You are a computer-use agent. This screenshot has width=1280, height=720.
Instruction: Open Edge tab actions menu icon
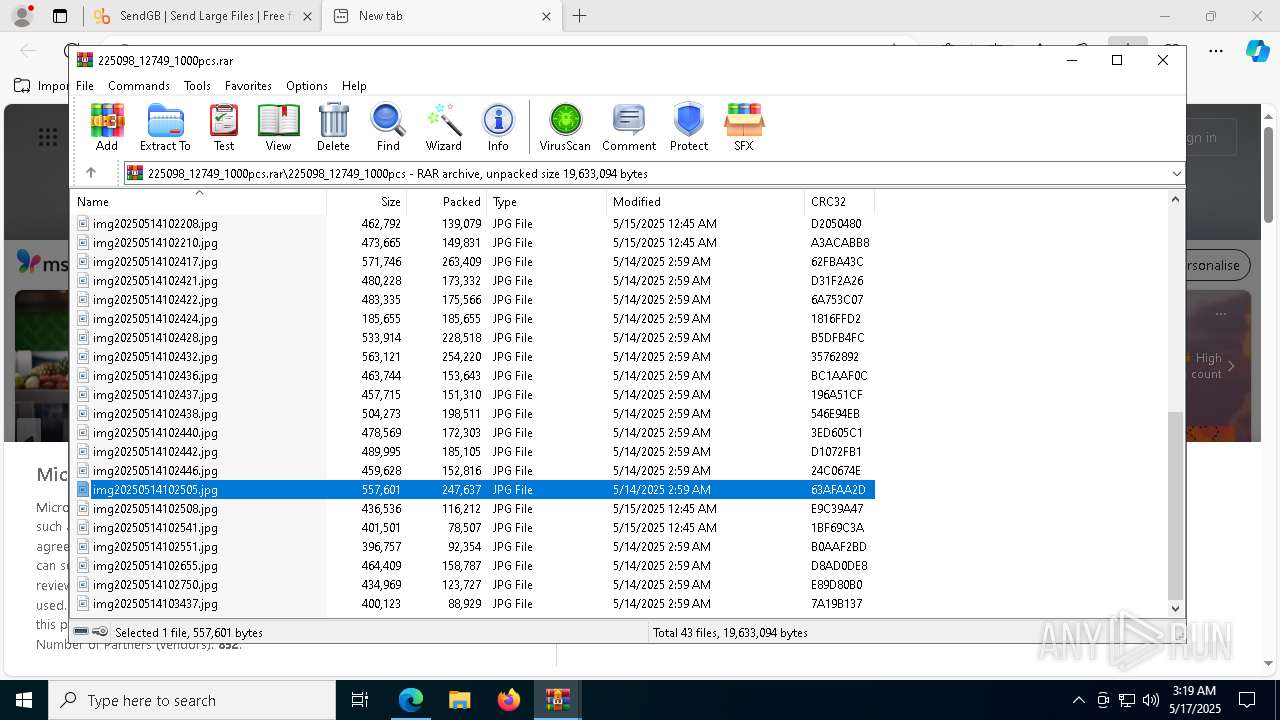tap(60, 16)
